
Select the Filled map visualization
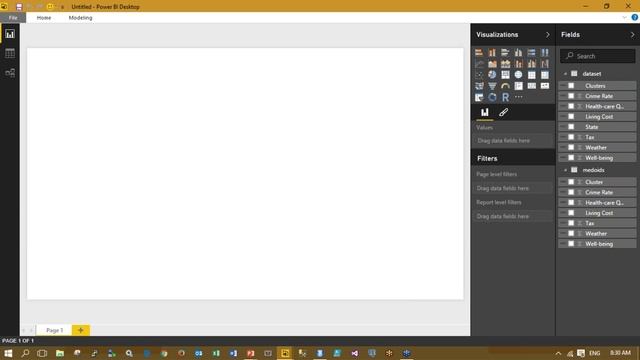[x=479, y=86]
